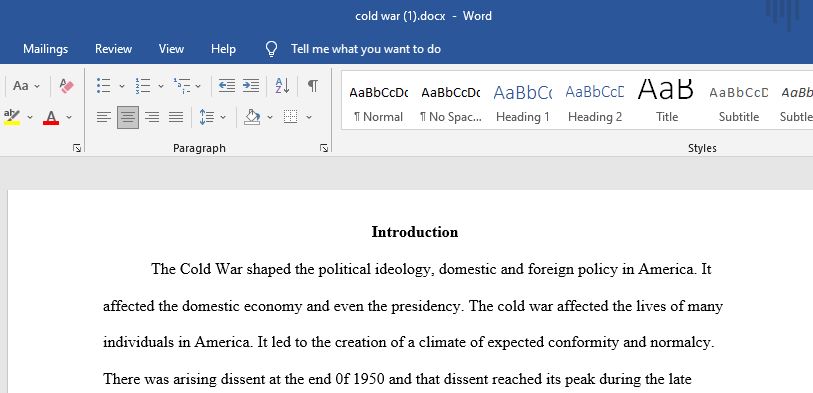Apply bullet list formatting
The height and width of the screenshot is (393, 813).
coord(104,86)
